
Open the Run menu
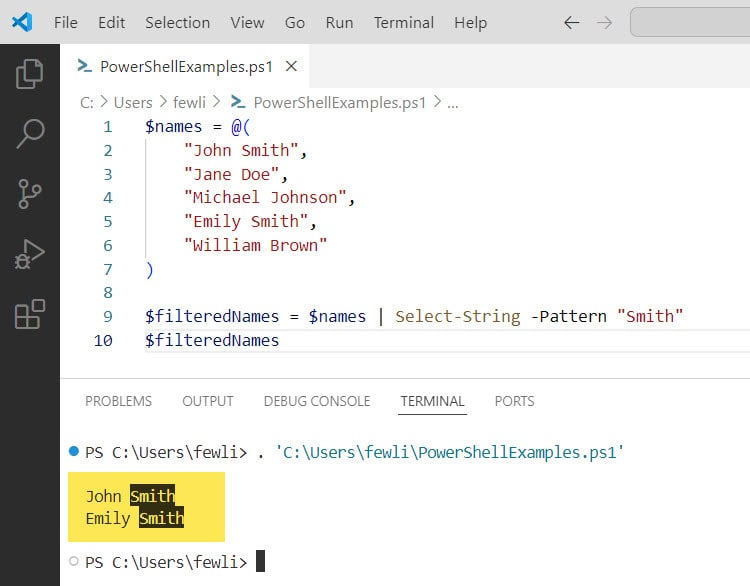(339, 22)
